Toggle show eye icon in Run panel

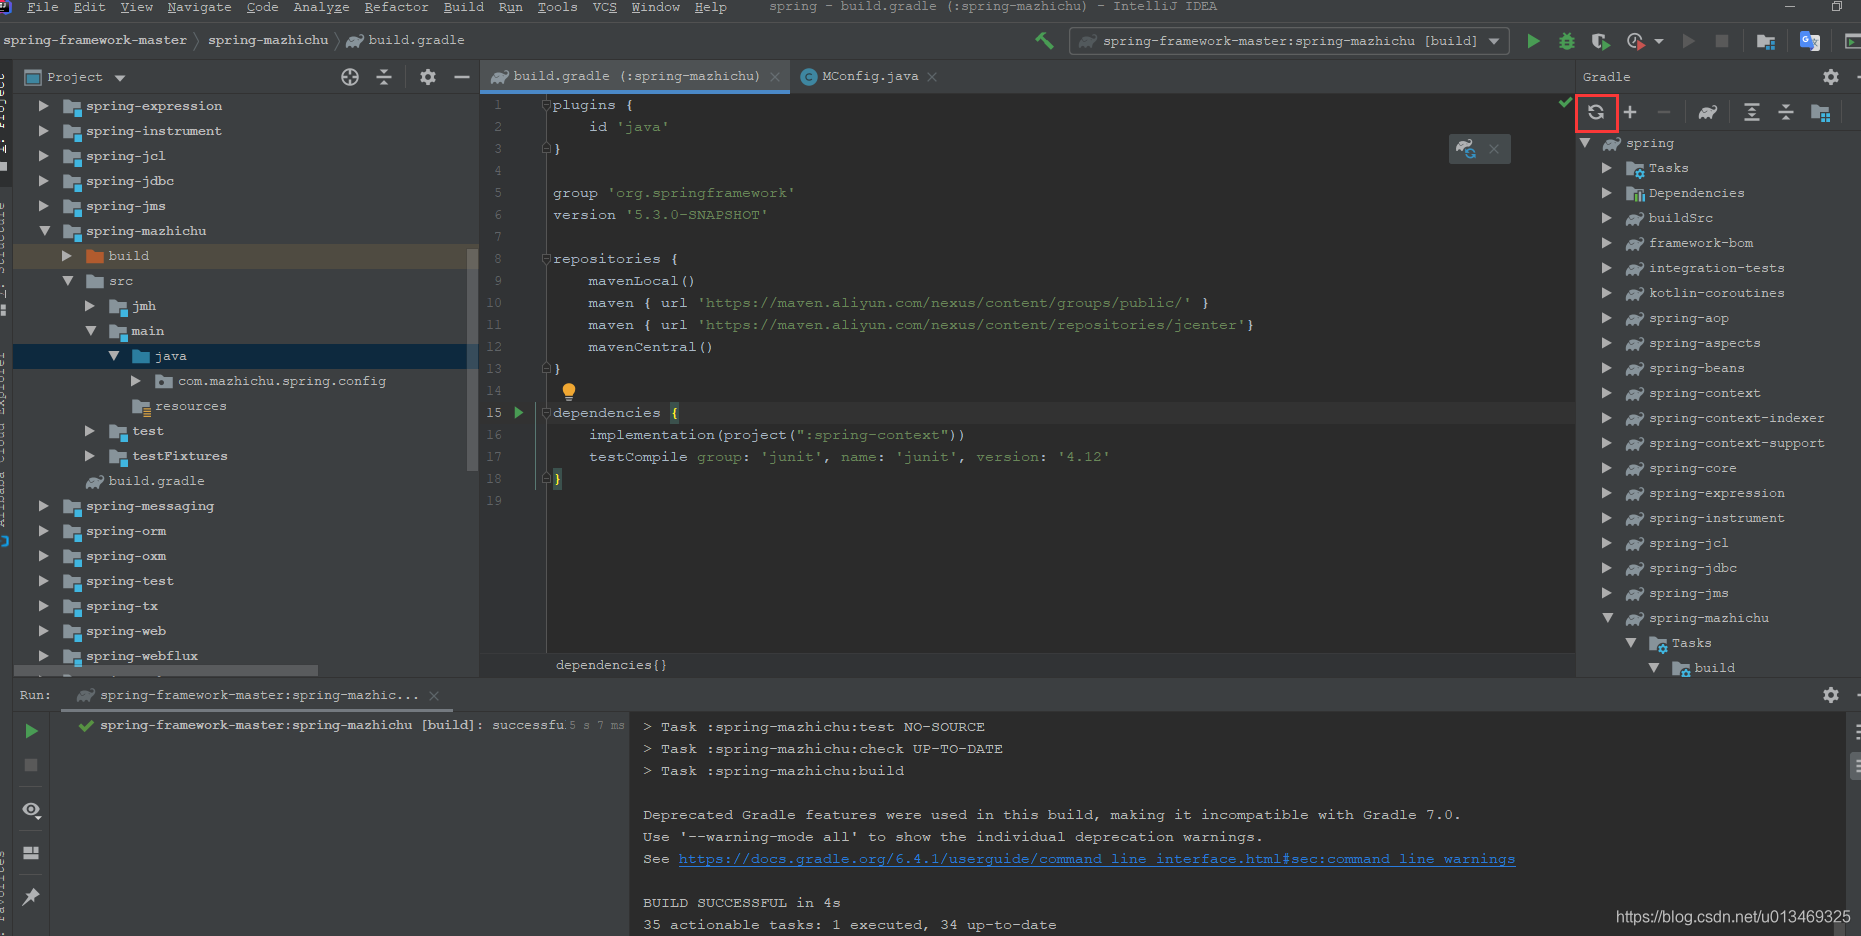(31, 810)
